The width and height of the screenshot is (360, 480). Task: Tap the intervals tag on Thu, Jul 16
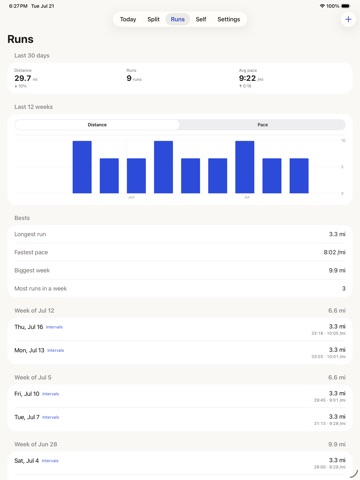(54, 327)
